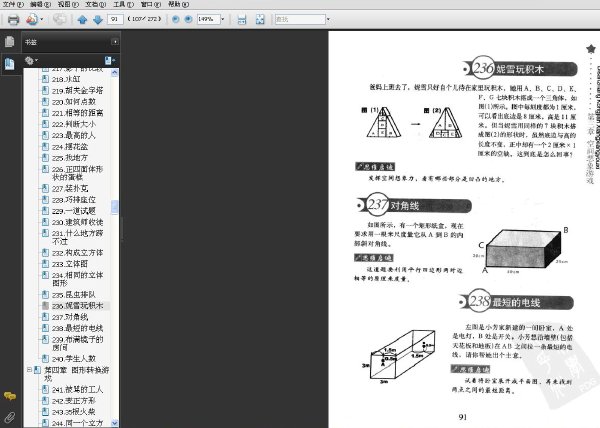Click the new bookmark icon
Image resolution: width=600 pixels, height=428 pixels.
(x=109, y=60)
